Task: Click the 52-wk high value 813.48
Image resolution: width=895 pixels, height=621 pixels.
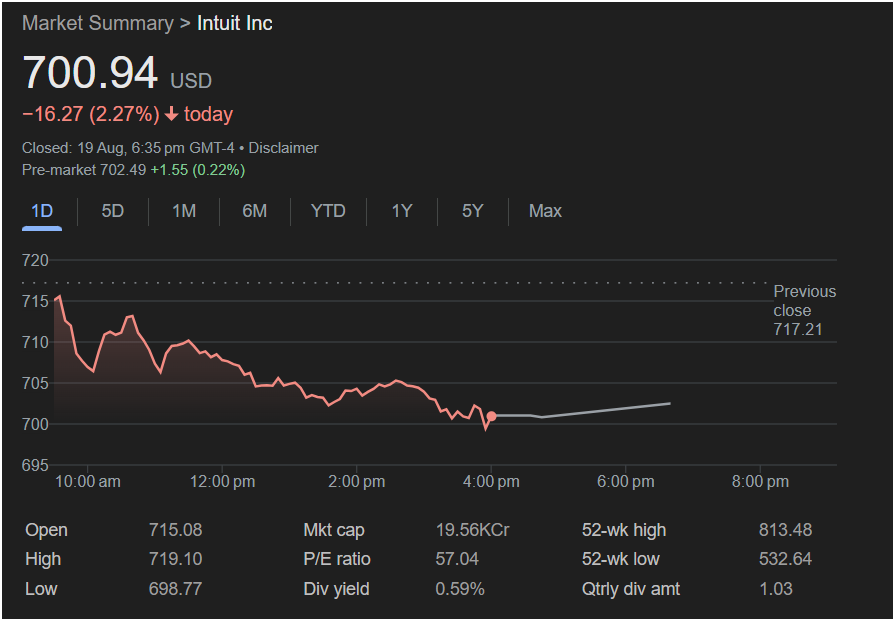Action: tap(785, 530)
